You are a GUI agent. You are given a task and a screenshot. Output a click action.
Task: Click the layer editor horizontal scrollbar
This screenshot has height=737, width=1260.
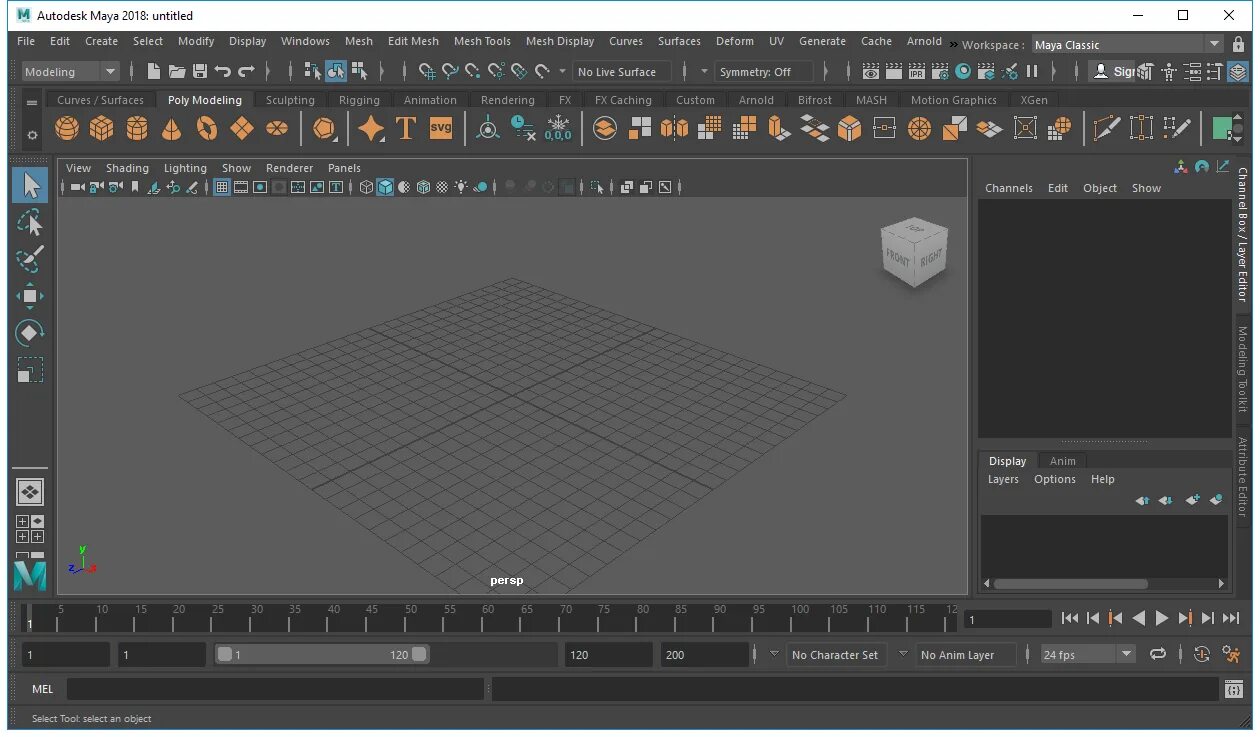pos(1071,584)
